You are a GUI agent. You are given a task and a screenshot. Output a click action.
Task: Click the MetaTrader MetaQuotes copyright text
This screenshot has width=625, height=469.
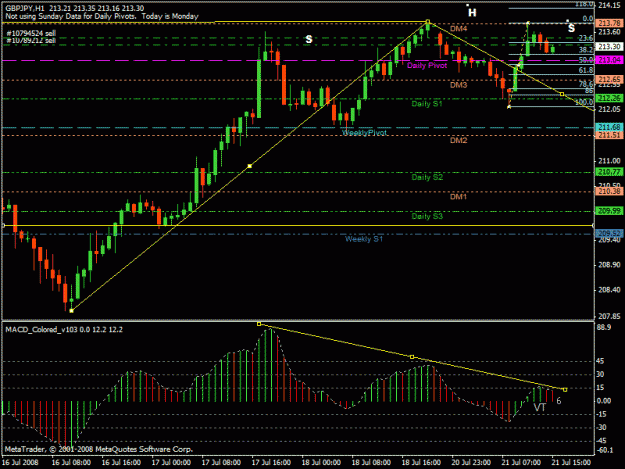(x=99, y=449)
